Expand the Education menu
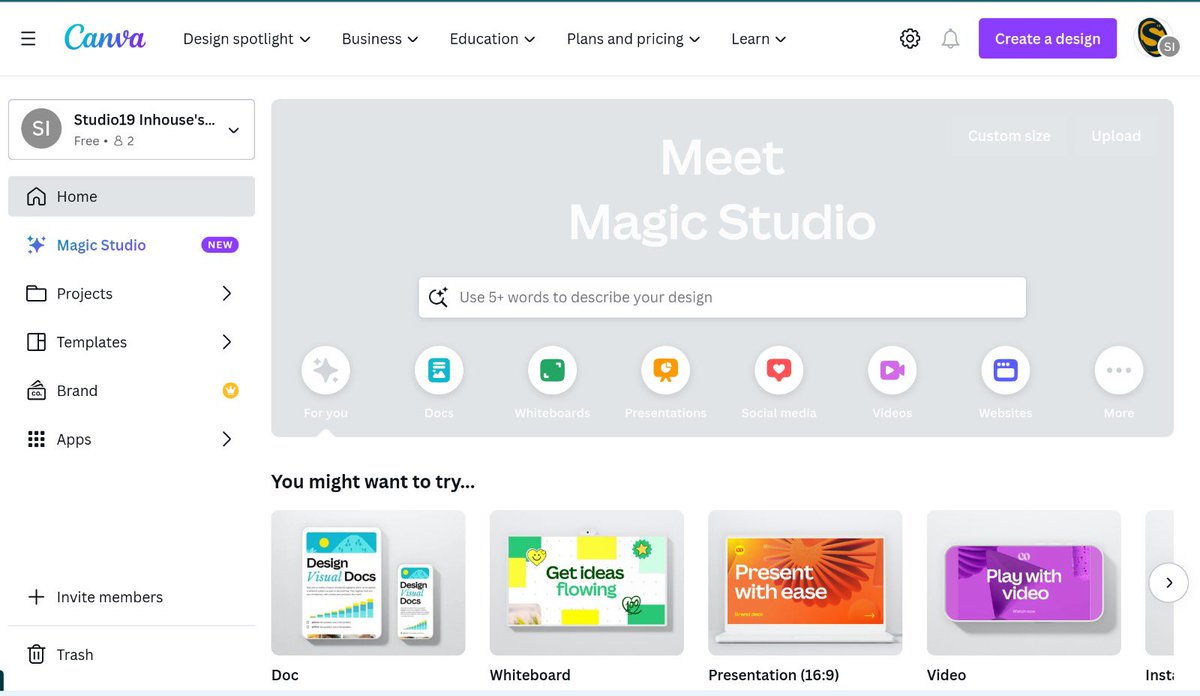 pyautogui.click(x=493, y=39)
